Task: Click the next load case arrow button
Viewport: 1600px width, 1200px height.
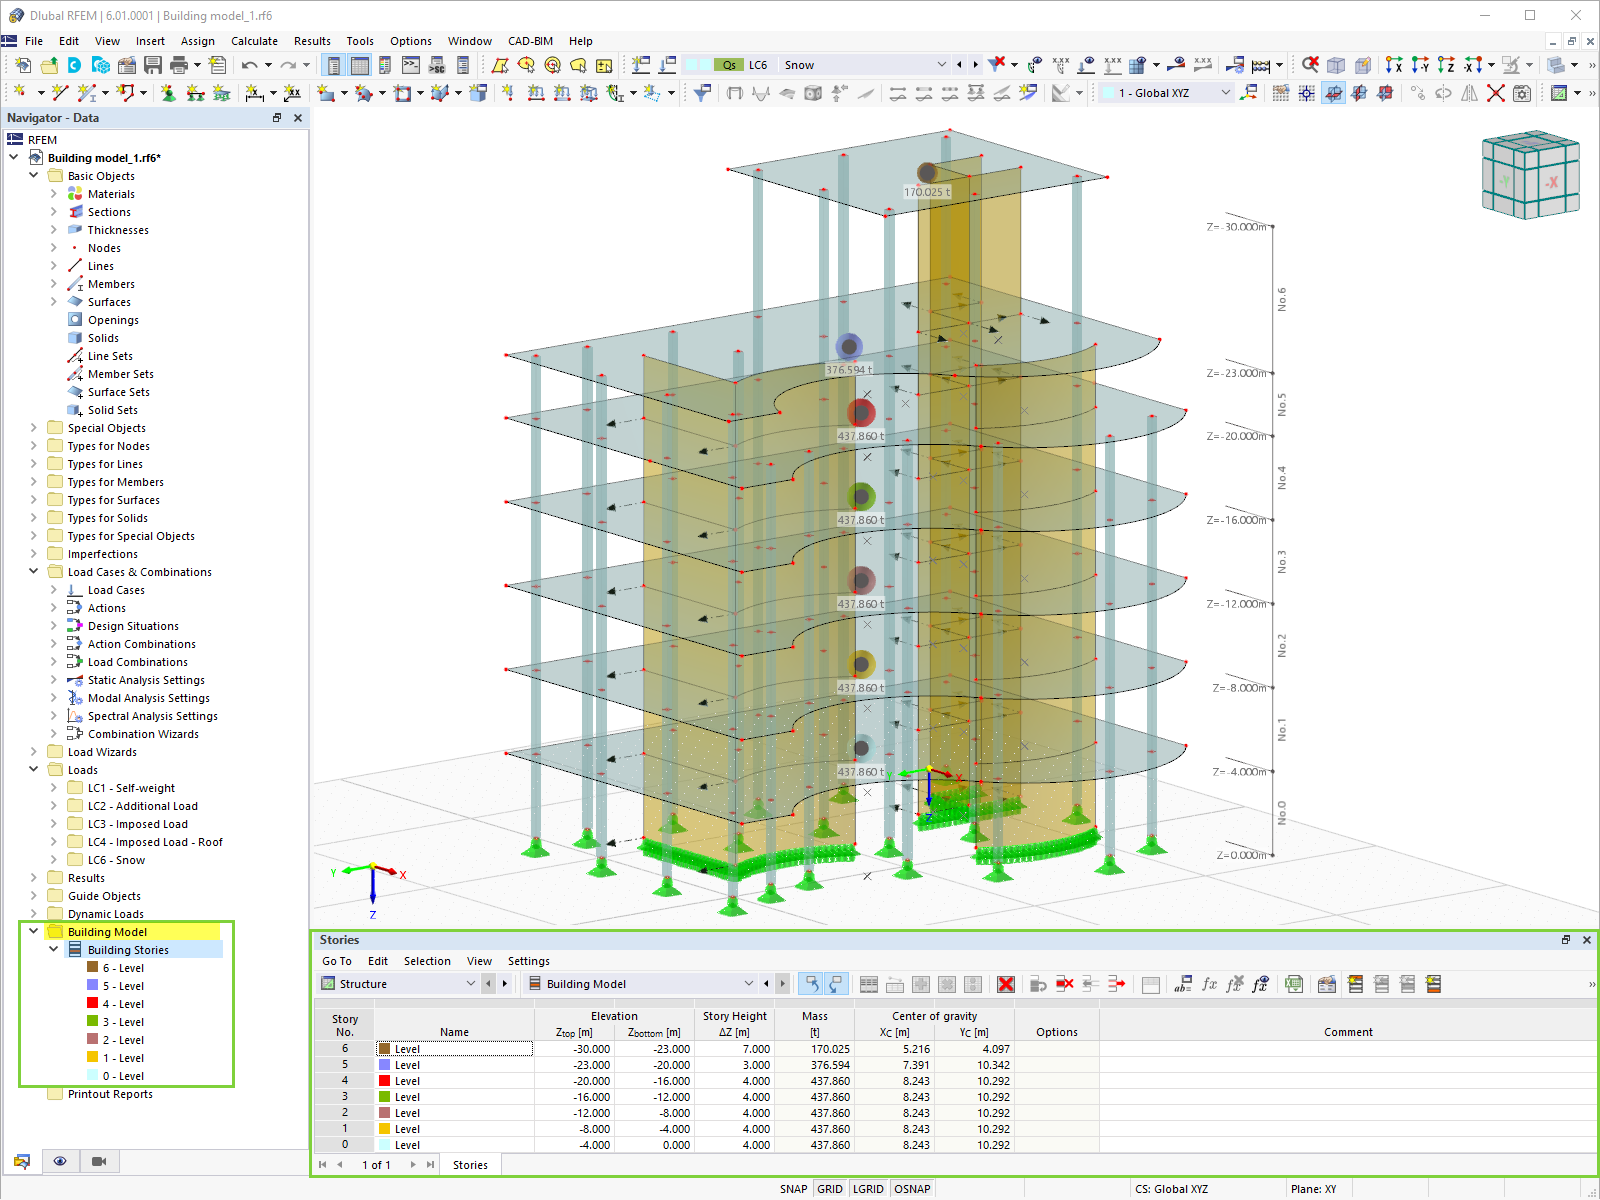Action: pyautogui.click(x=976, y=65)
